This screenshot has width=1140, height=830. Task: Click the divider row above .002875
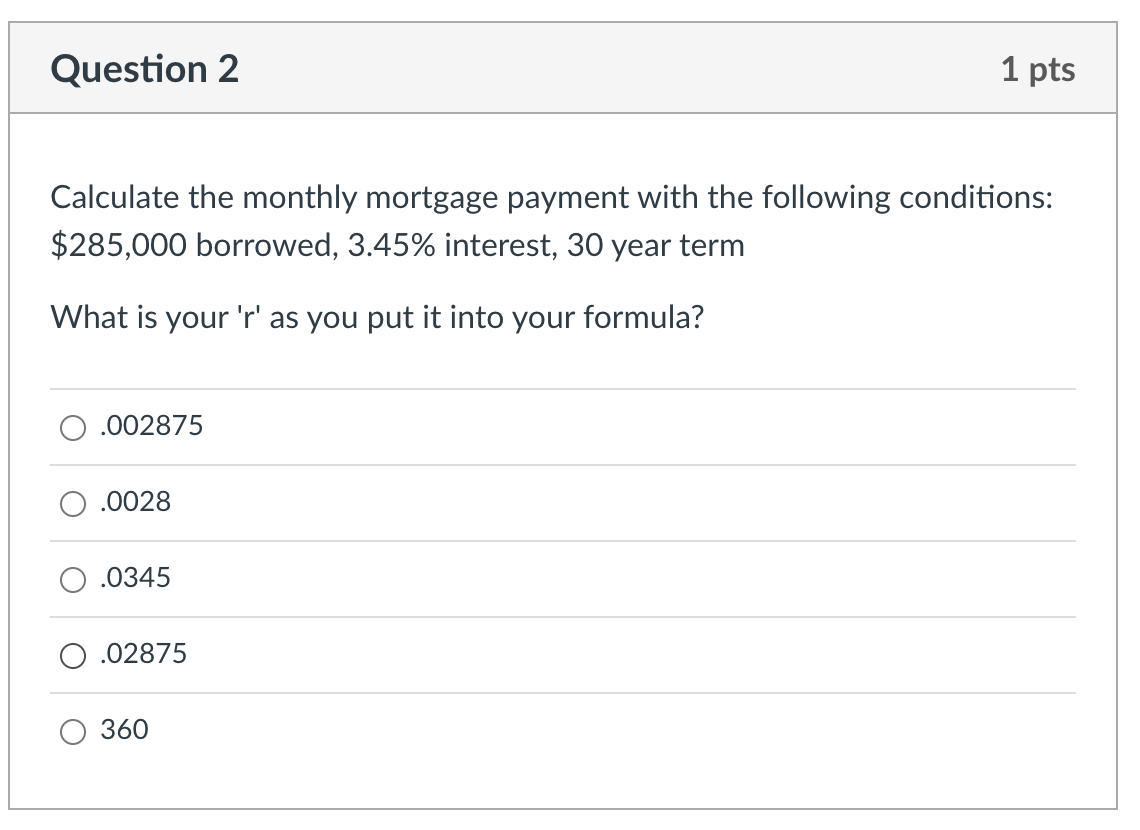click(565, 390)
